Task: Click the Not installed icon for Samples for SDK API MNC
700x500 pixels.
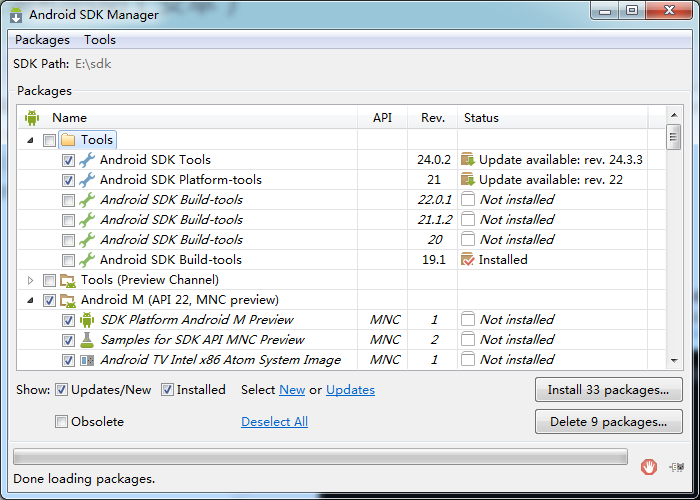Action: click(467, 339)
